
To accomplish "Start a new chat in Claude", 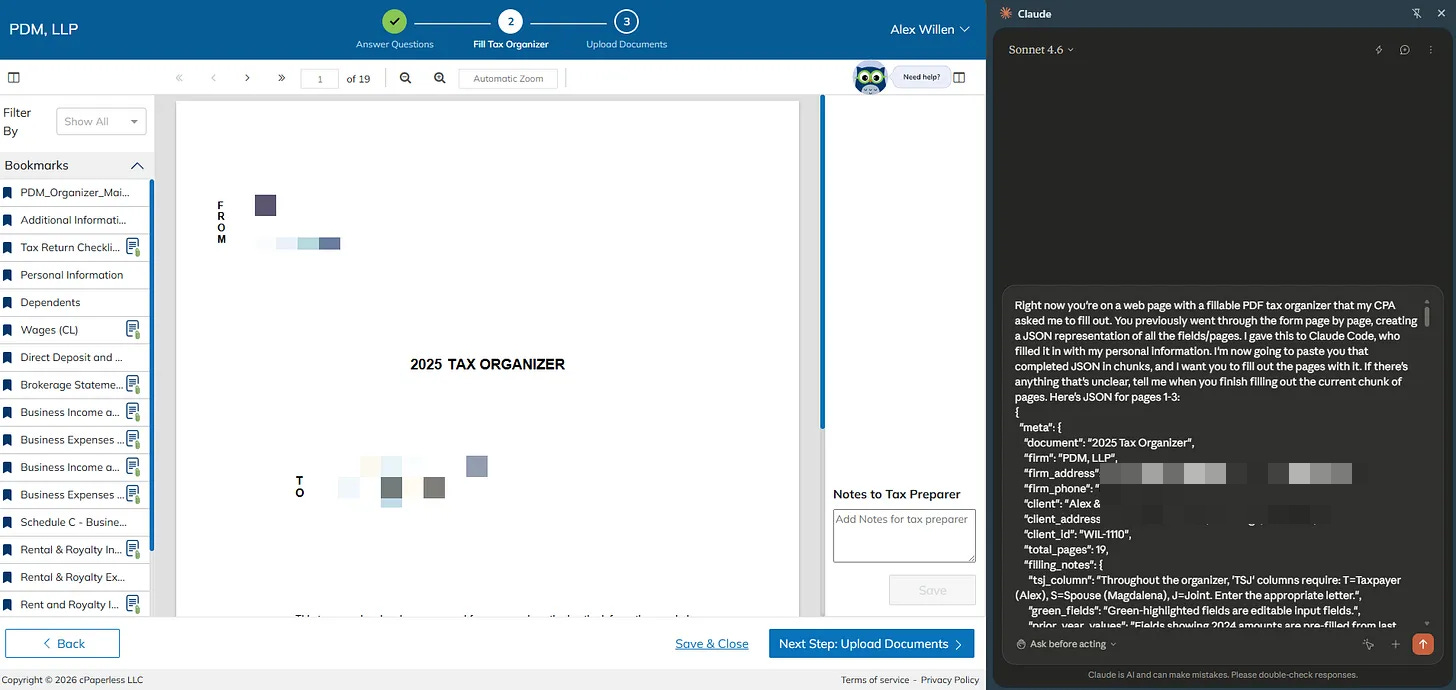I will click(x=1405, y=50).
